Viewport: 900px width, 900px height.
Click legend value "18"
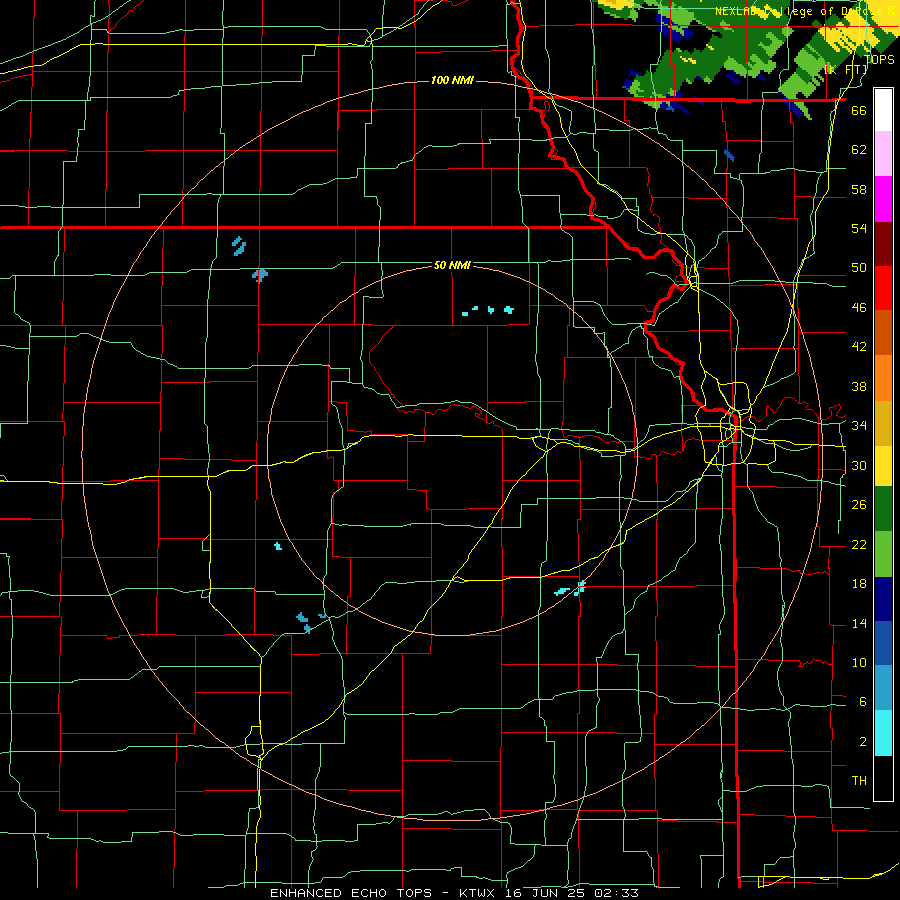[859, 584]
